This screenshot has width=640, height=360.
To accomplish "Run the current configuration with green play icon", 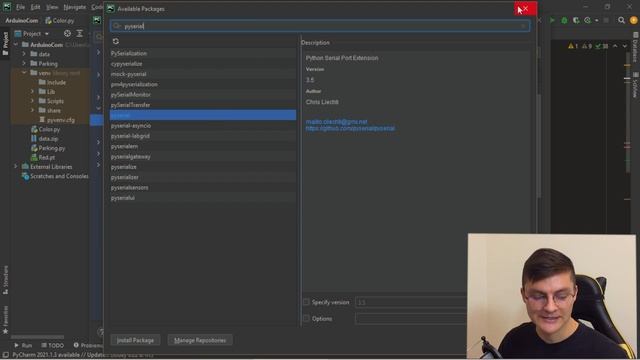I will (552, 20).
